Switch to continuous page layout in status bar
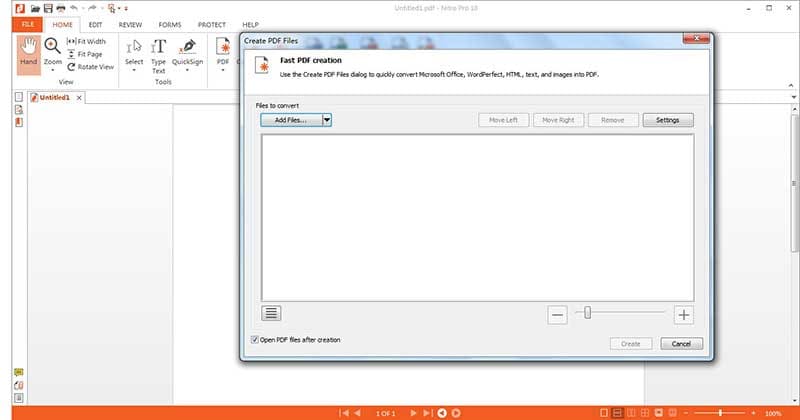 point(617,413)
